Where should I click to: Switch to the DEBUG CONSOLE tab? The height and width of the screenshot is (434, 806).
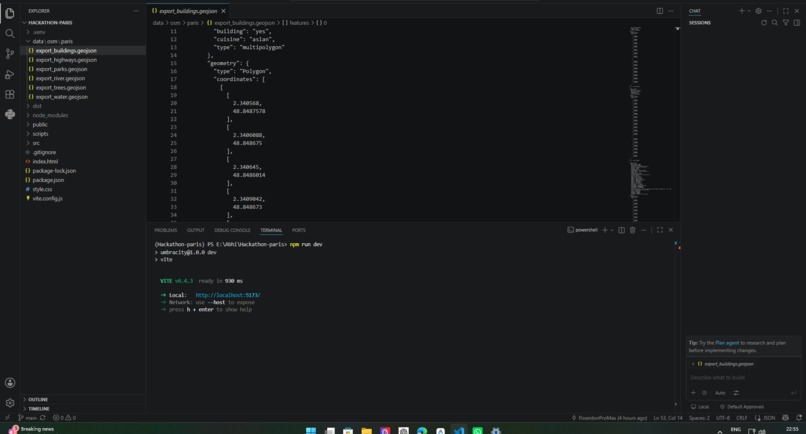coord(232,230)
